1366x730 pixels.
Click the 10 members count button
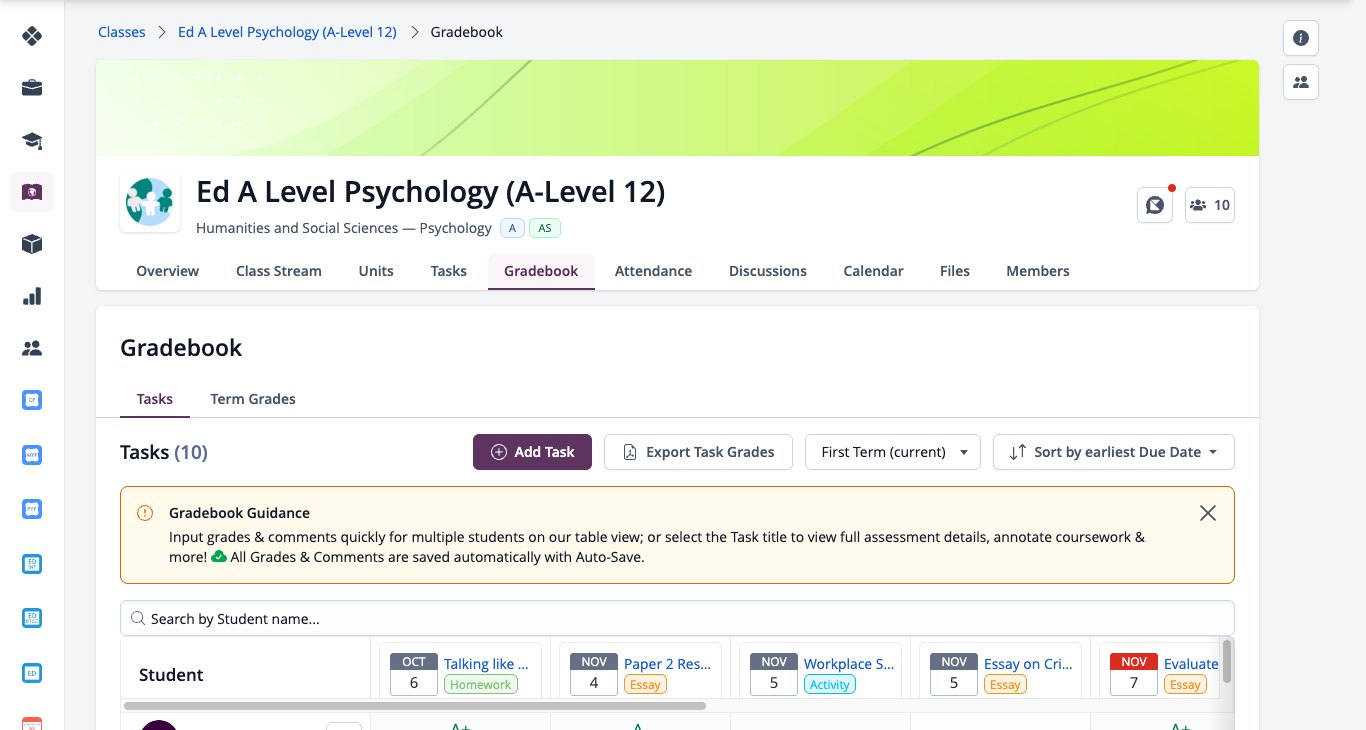pyautogui.click(x=1210, y=205)
